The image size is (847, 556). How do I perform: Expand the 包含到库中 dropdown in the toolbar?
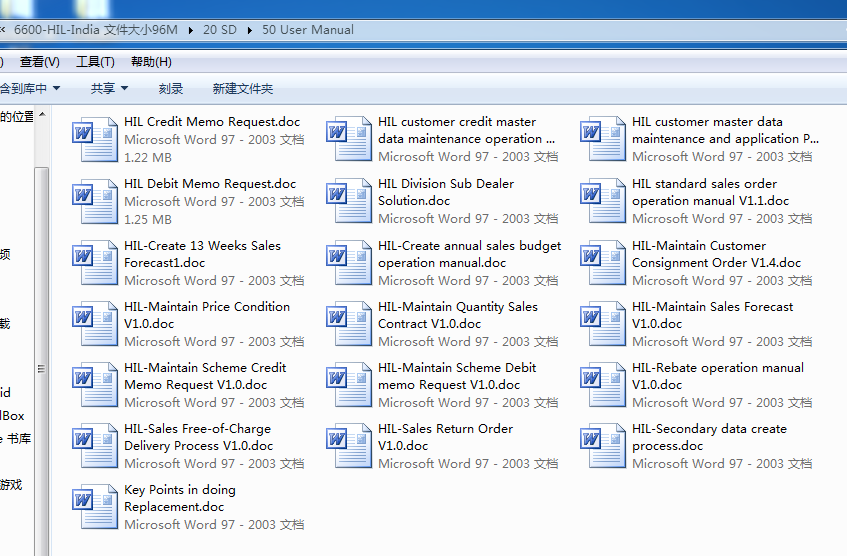[30, 89]
